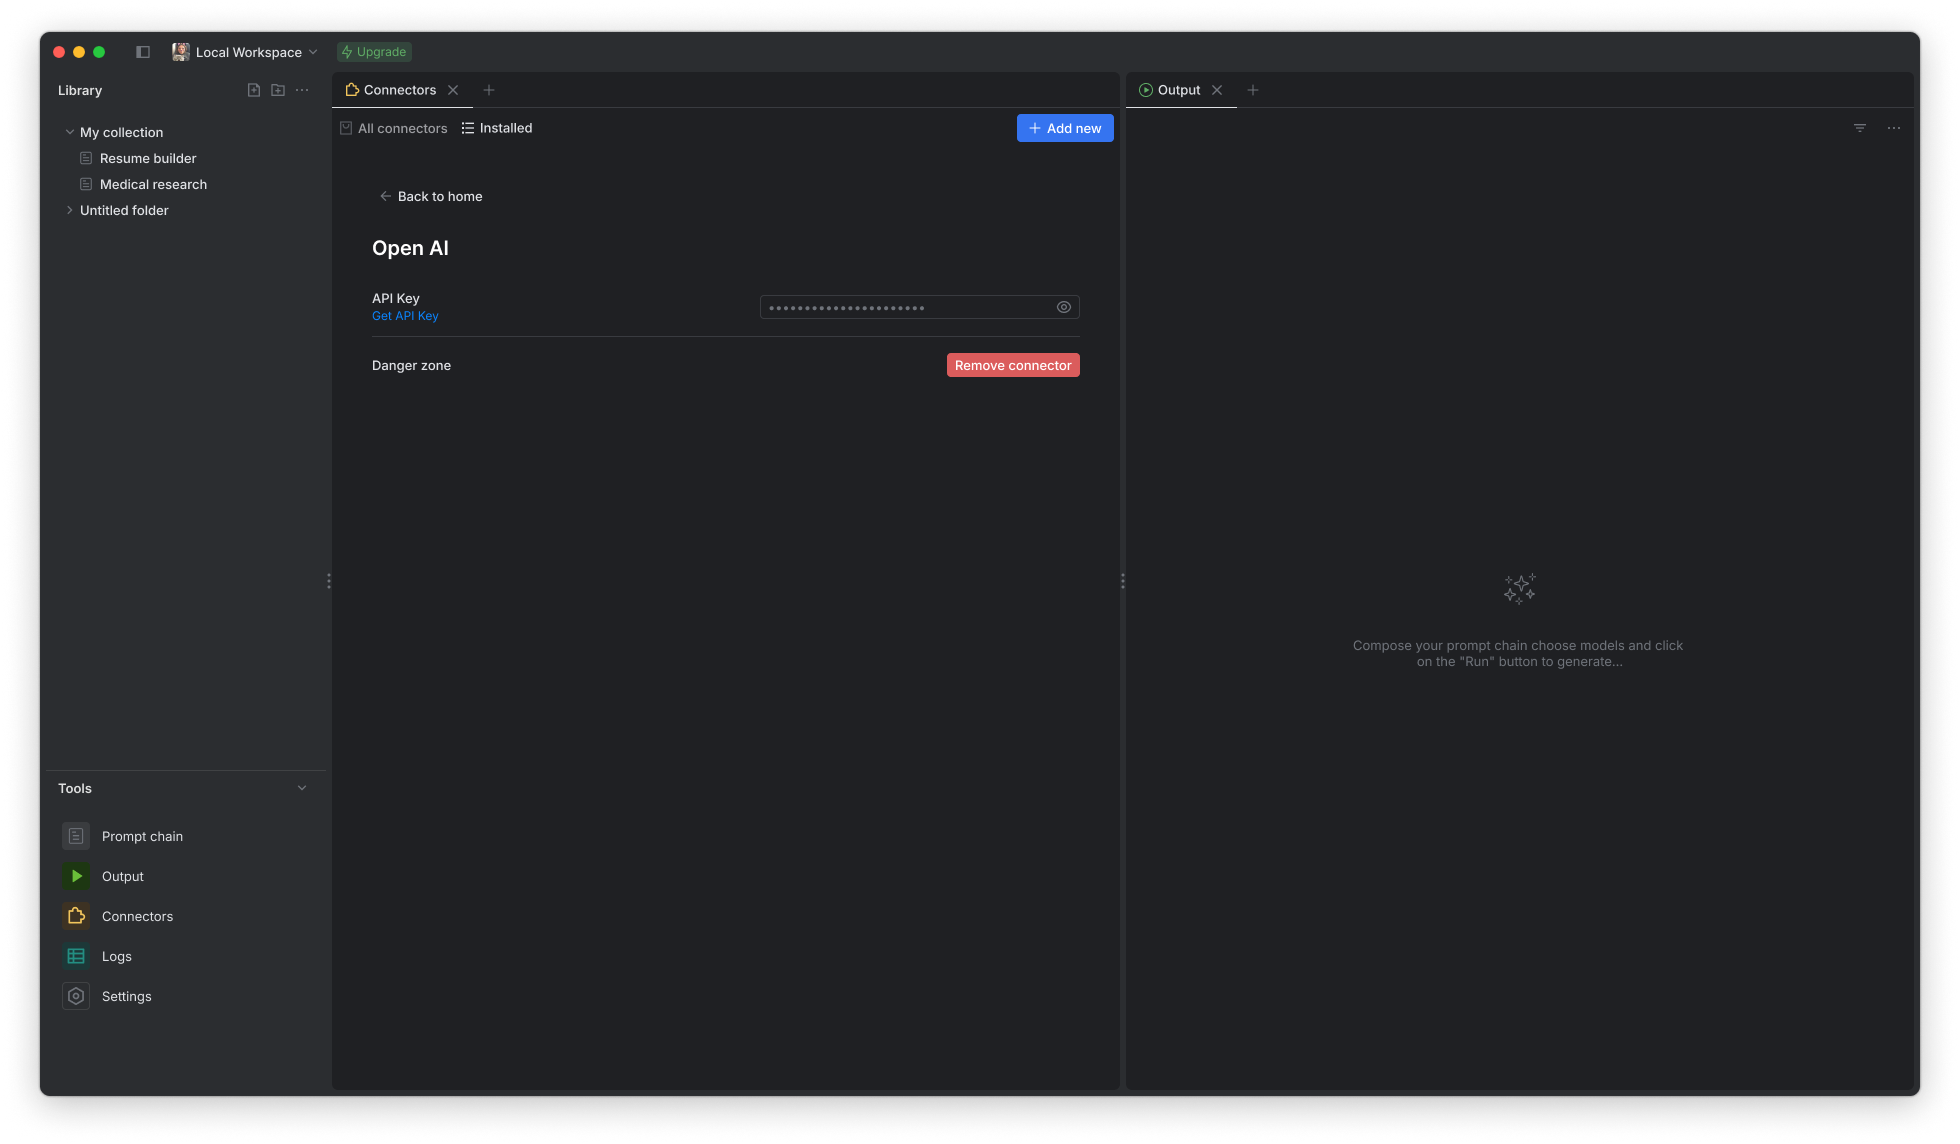The image size is (1960, 1144).
Task: Open the Output panel filter icon
Action: point(1860,128)
